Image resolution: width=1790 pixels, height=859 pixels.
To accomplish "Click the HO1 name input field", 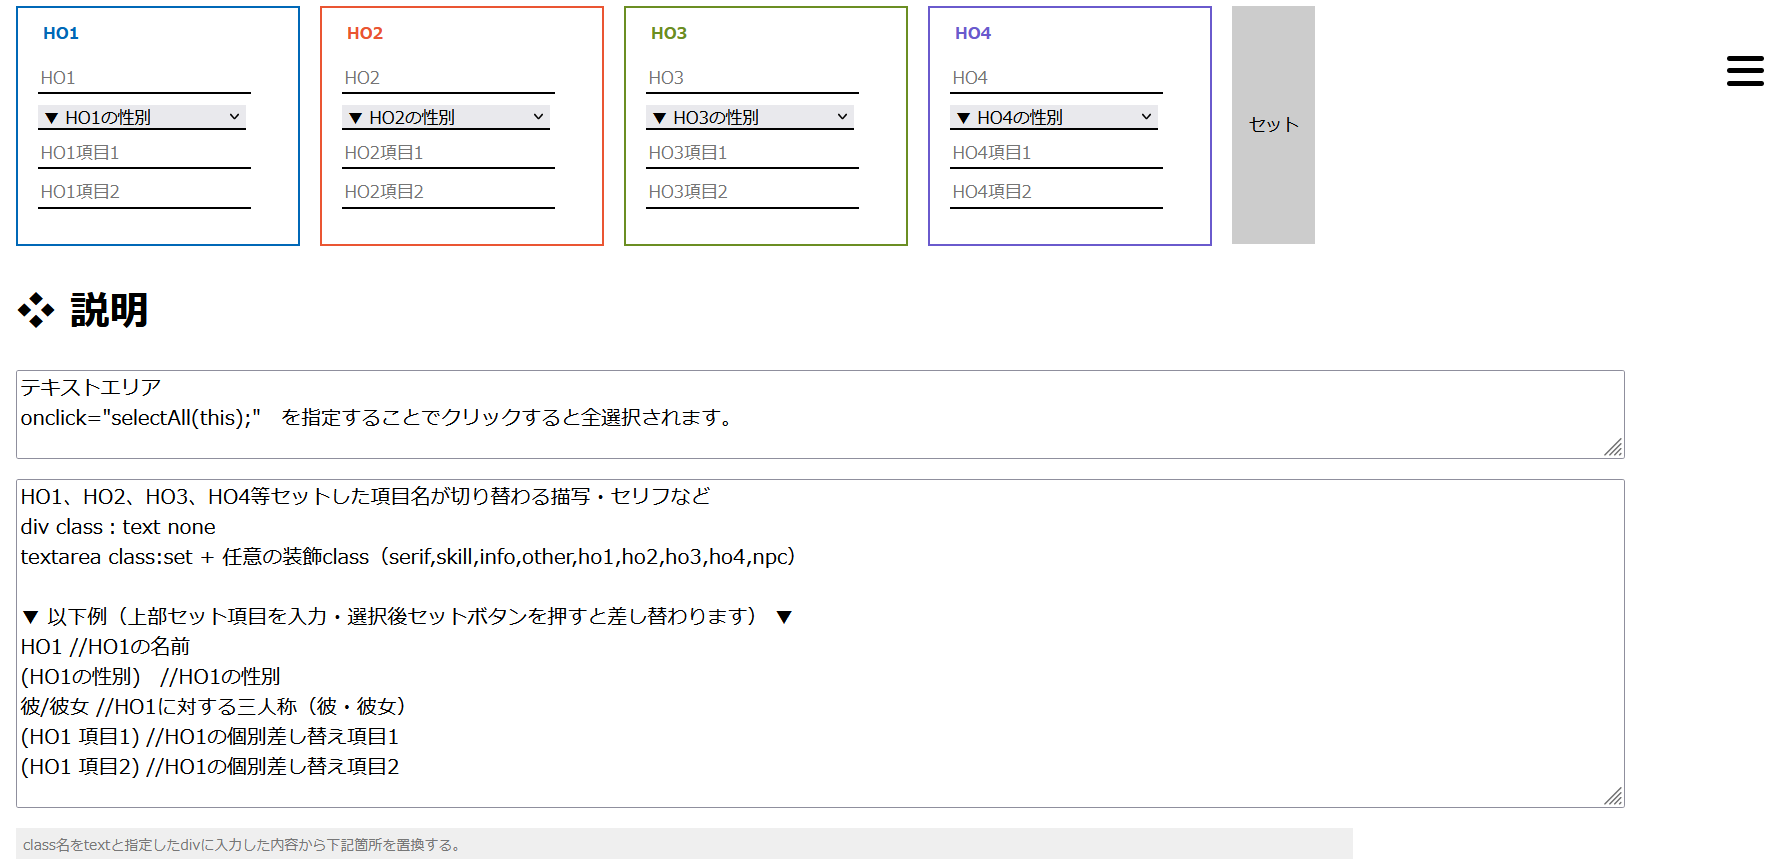I will click(144, 78).
